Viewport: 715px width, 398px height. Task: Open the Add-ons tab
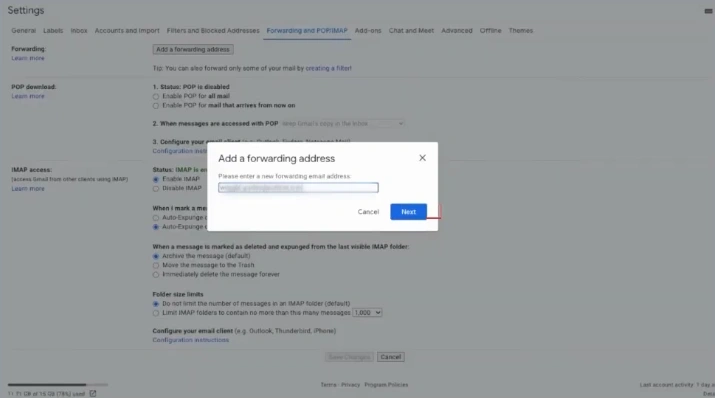pos(368,31)
